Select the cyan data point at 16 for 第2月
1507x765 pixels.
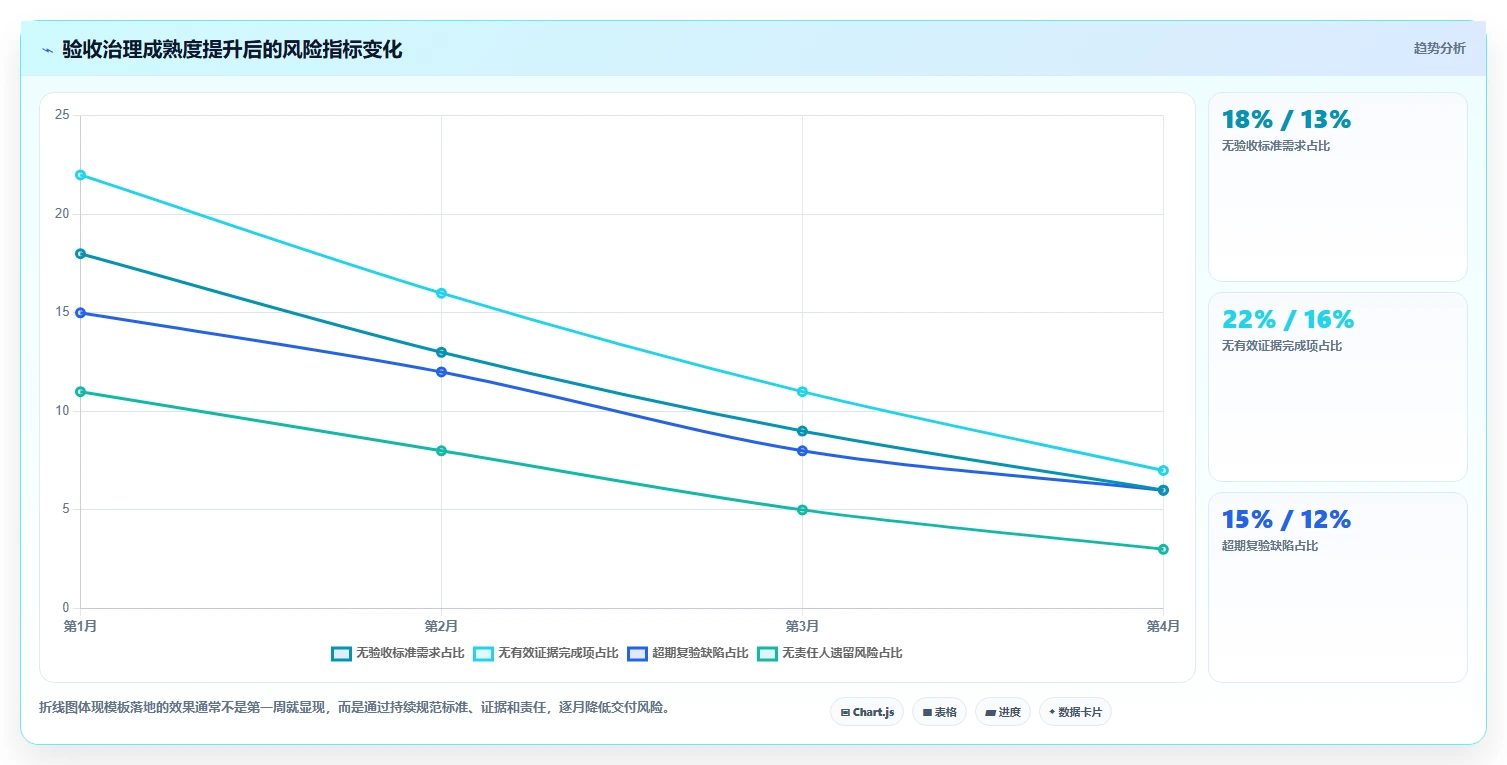441,293
